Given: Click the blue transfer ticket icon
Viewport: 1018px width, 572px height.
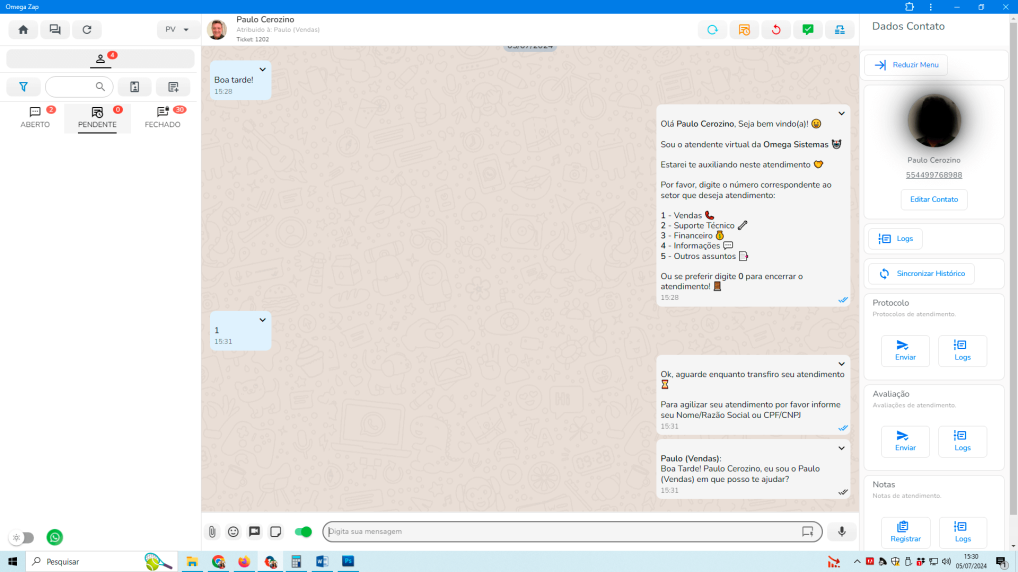Looking at the screenshot, I should tap(839, 30).
